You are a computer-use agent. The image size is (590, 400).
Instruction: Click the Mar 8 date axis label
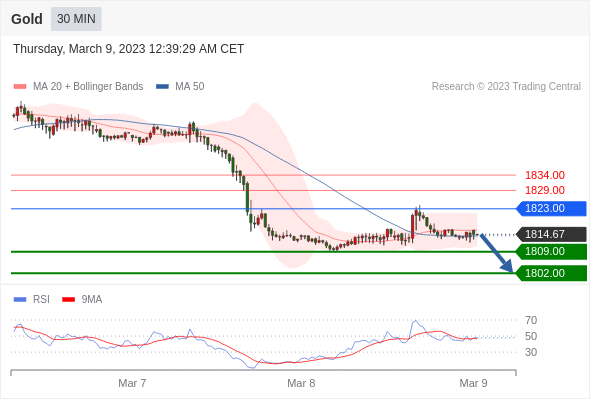[x=301, y=383]
